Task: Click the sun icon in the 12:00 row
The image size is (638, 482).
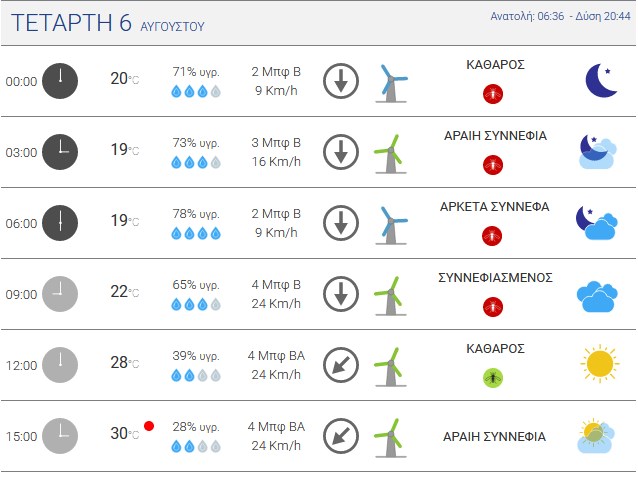Action: tap(600, 364)
